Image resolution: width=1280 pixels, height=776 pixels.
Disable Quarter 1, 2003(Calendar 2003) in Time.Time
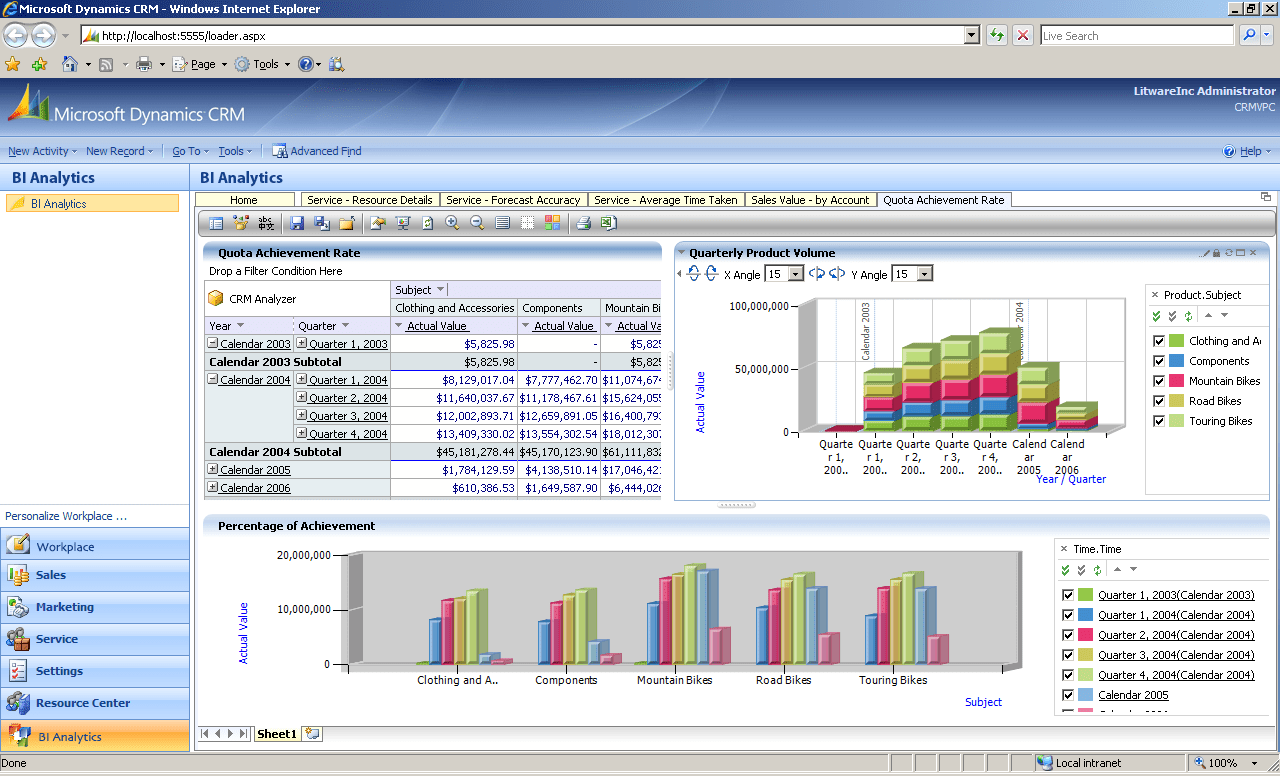(1067, 594)
